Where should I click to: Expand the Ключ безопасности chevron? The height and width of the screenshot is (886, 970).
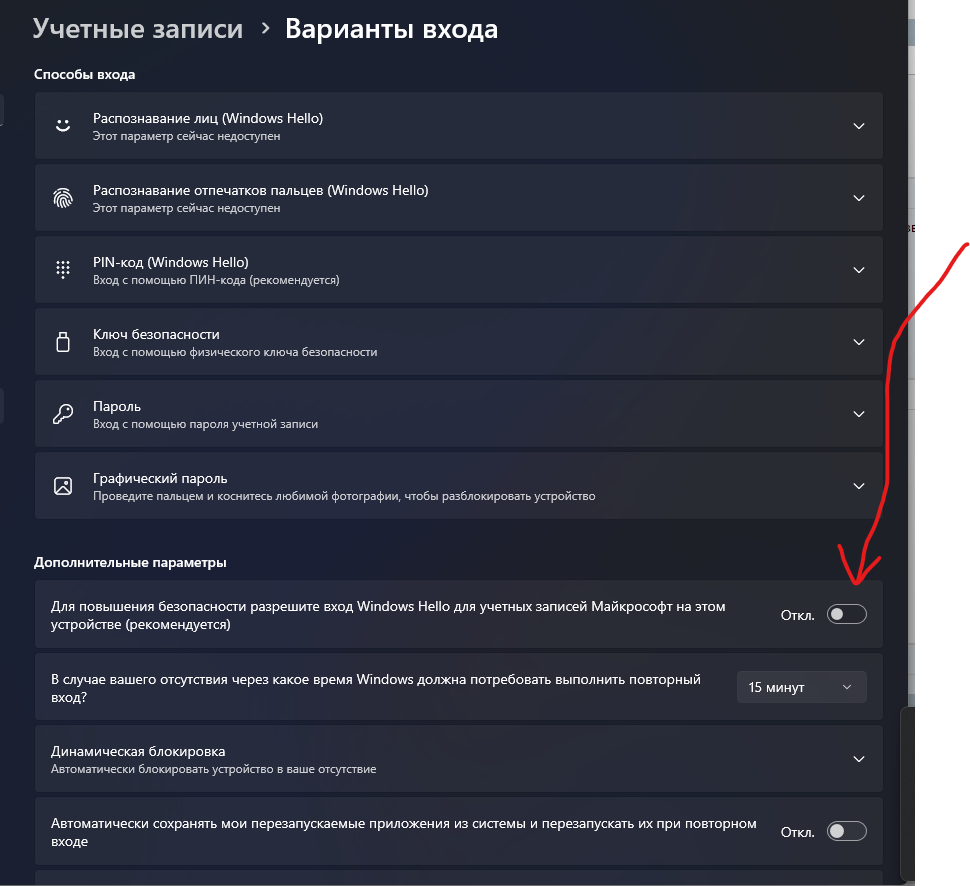tap(859, 342)
